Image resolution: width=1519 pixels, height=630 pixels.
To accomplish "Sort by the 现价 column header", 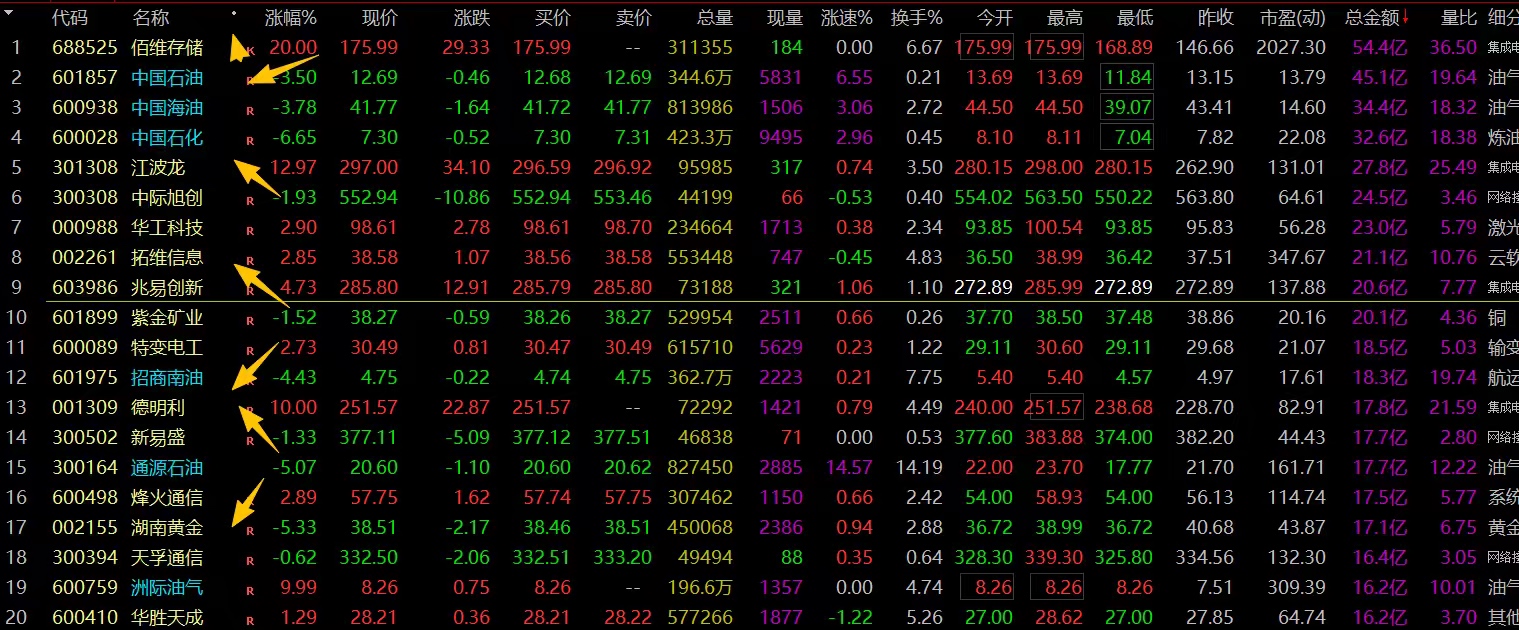I will point(379,18).
